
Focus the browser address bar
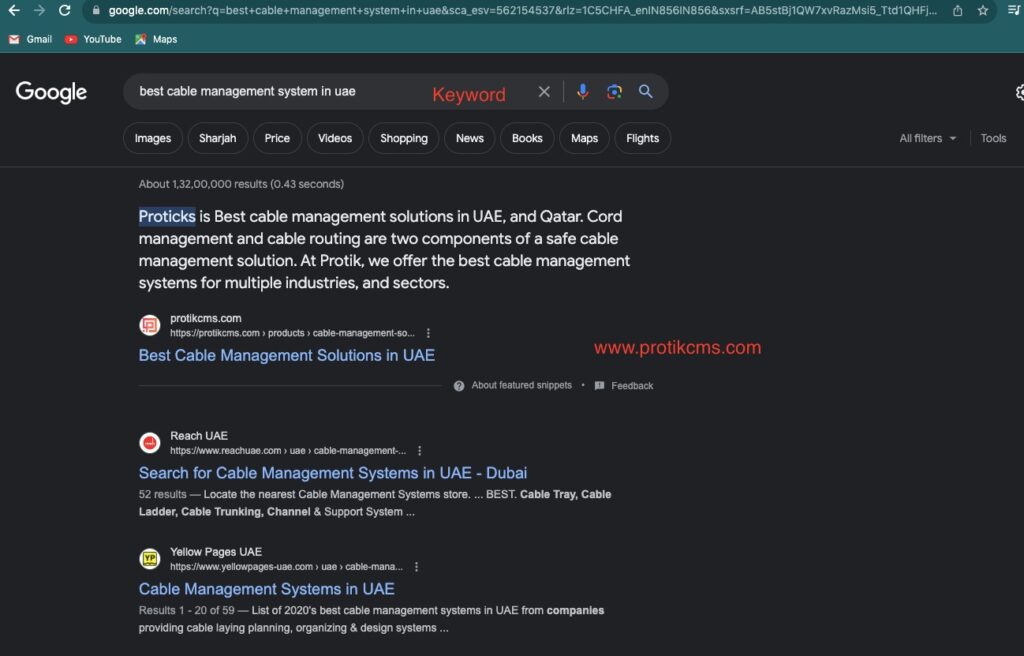[522, 10]
